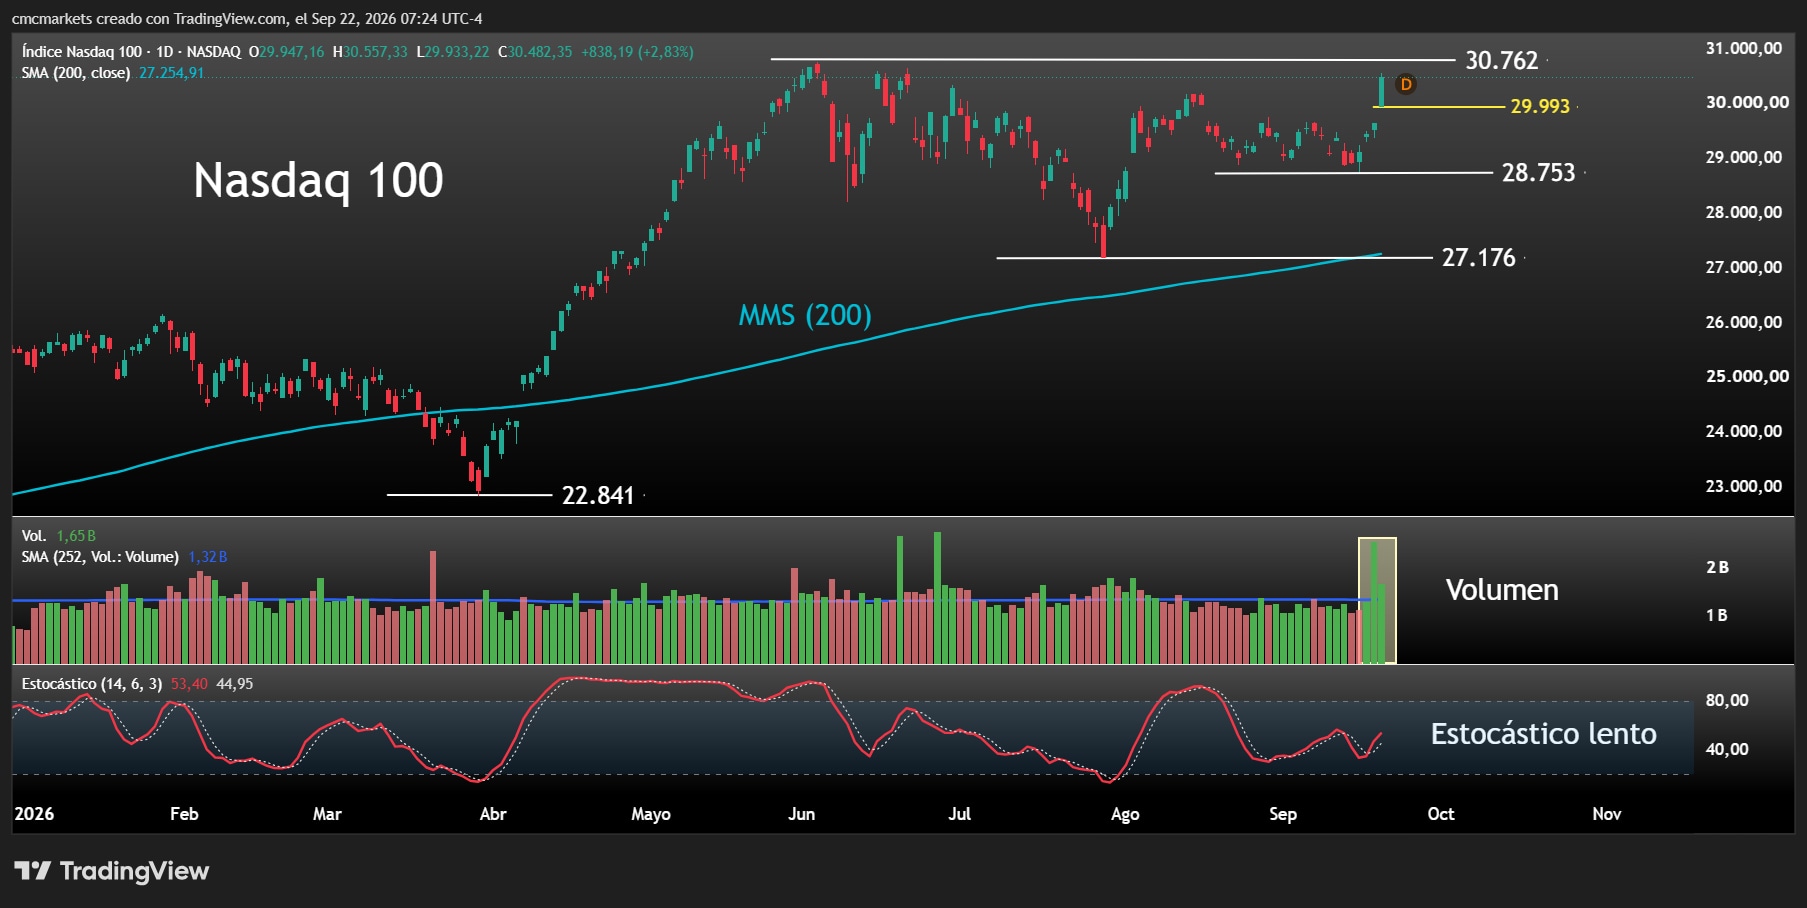Click the 28.753 support level label
The image size is (1807, 908).
1538,173
